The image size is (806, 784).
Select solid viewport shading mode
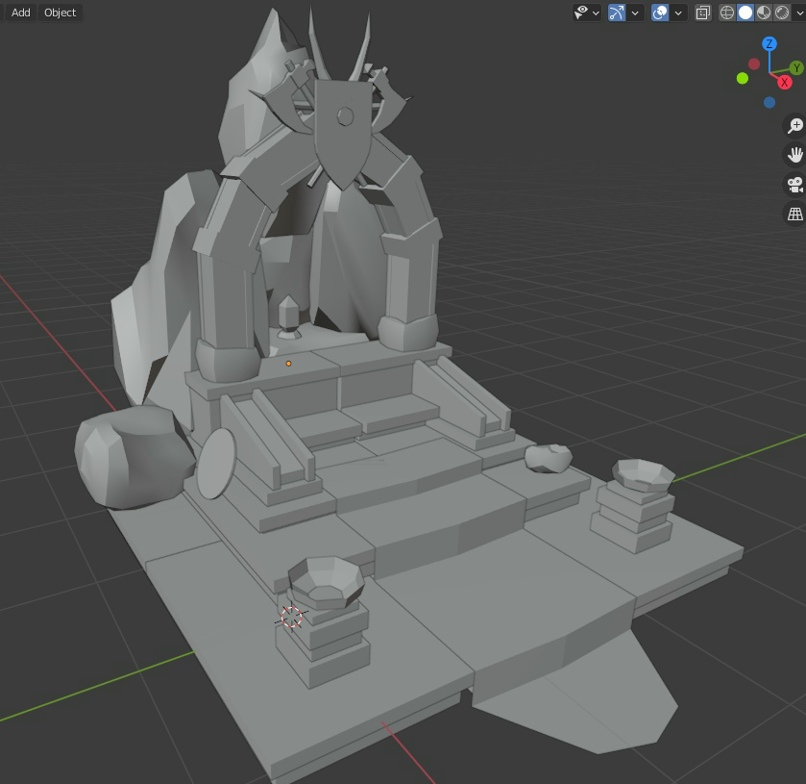(745, 12)
